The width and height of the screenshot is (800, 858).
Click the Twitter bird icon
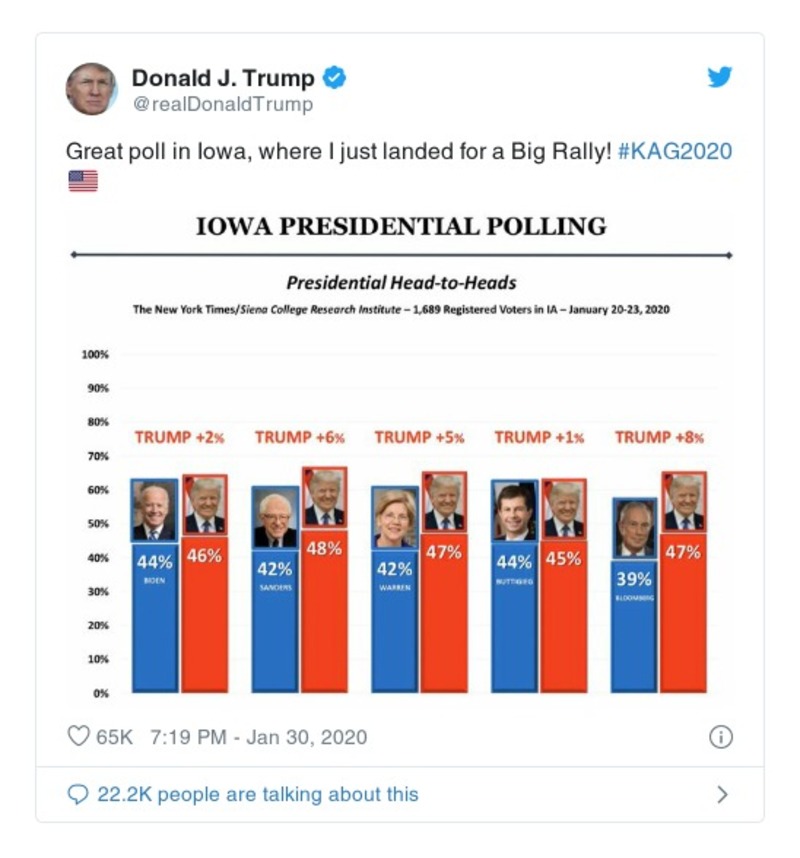[x=719, y=78]
